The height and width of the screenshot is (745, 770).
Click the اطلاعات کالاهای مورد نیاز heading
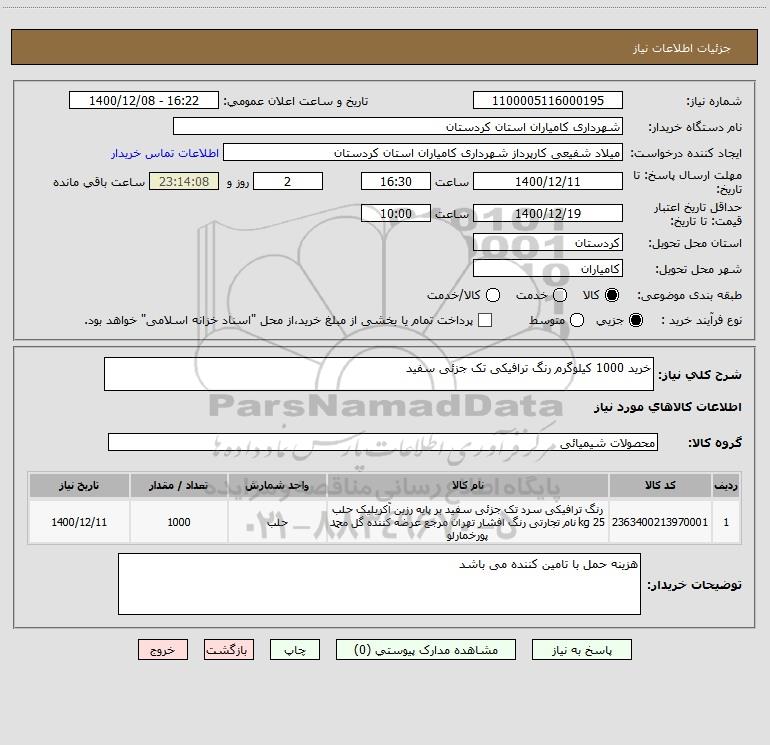[667, 407]
